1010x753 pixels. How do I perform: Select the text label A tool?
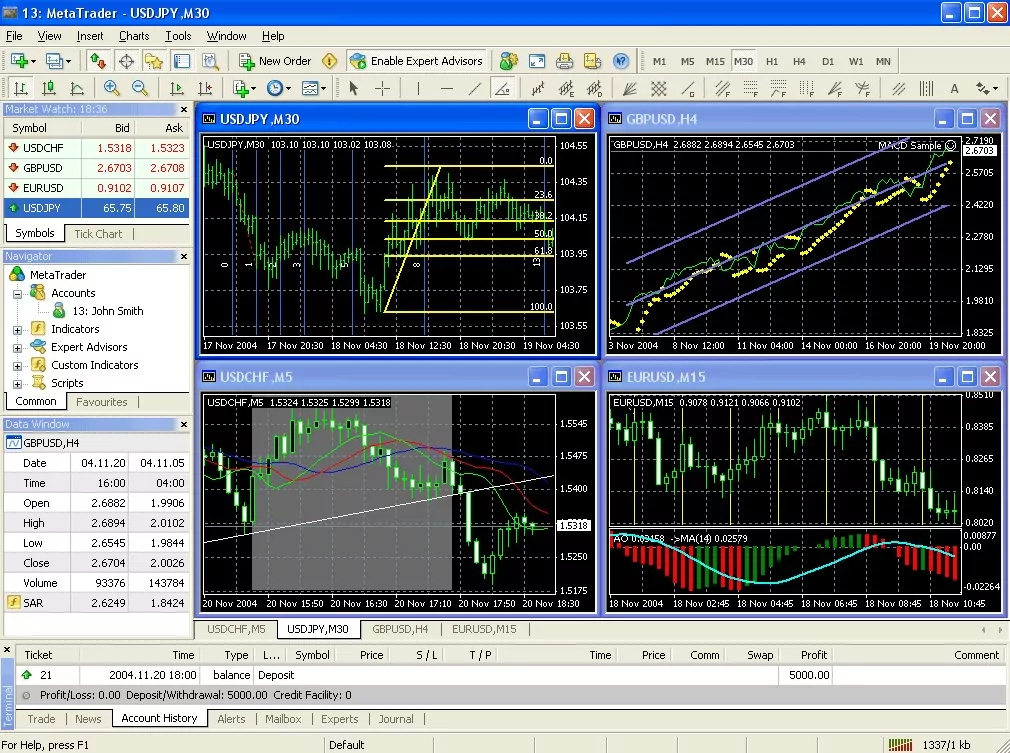(x=954, y=89)
